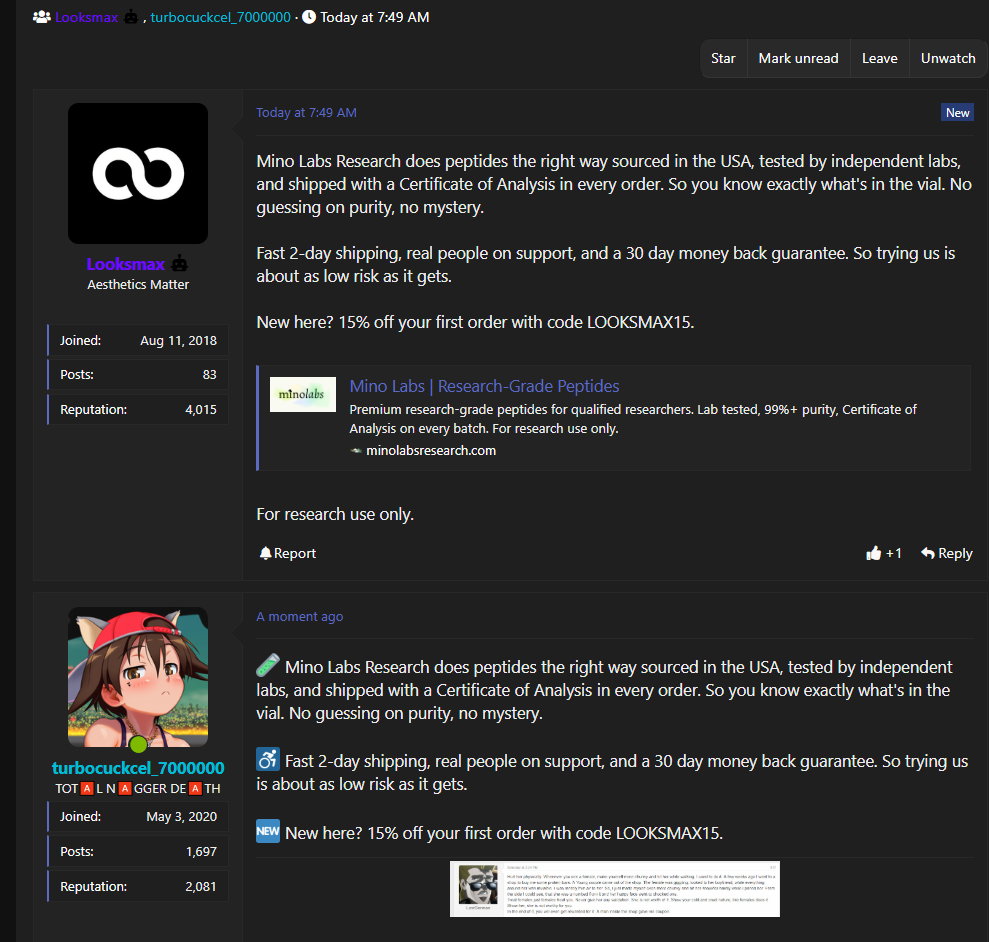Open the Looksmax participant link in the header
This screenshot has width=989, height=942.
click(86, 17)
